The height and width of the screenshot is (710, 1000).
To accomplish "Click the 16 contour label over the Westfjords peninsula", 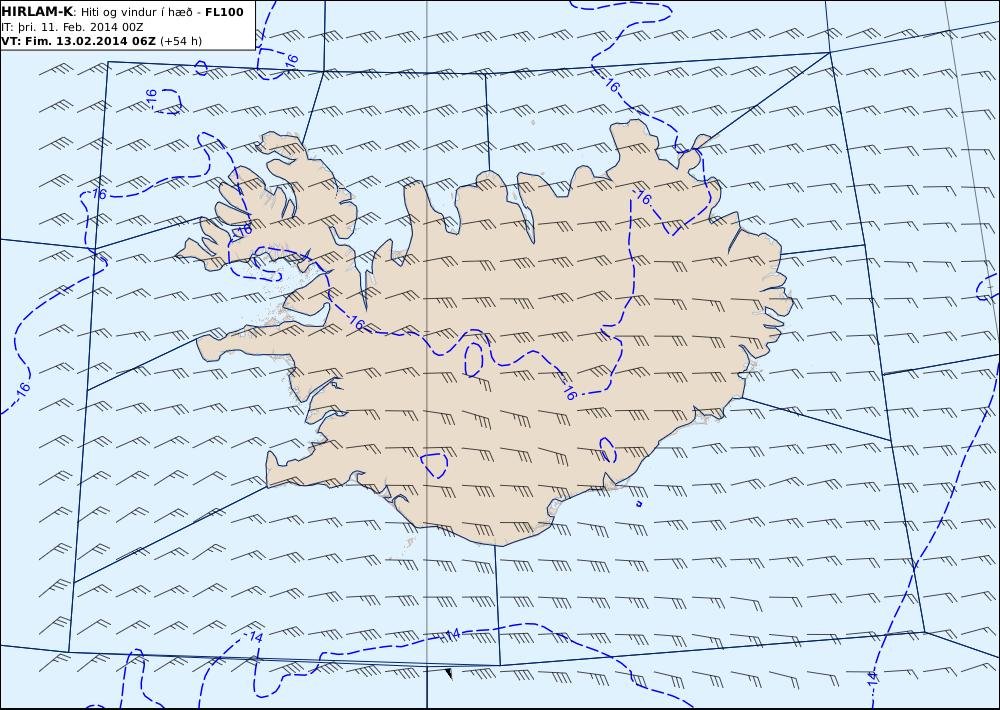I will pos(244,230).
